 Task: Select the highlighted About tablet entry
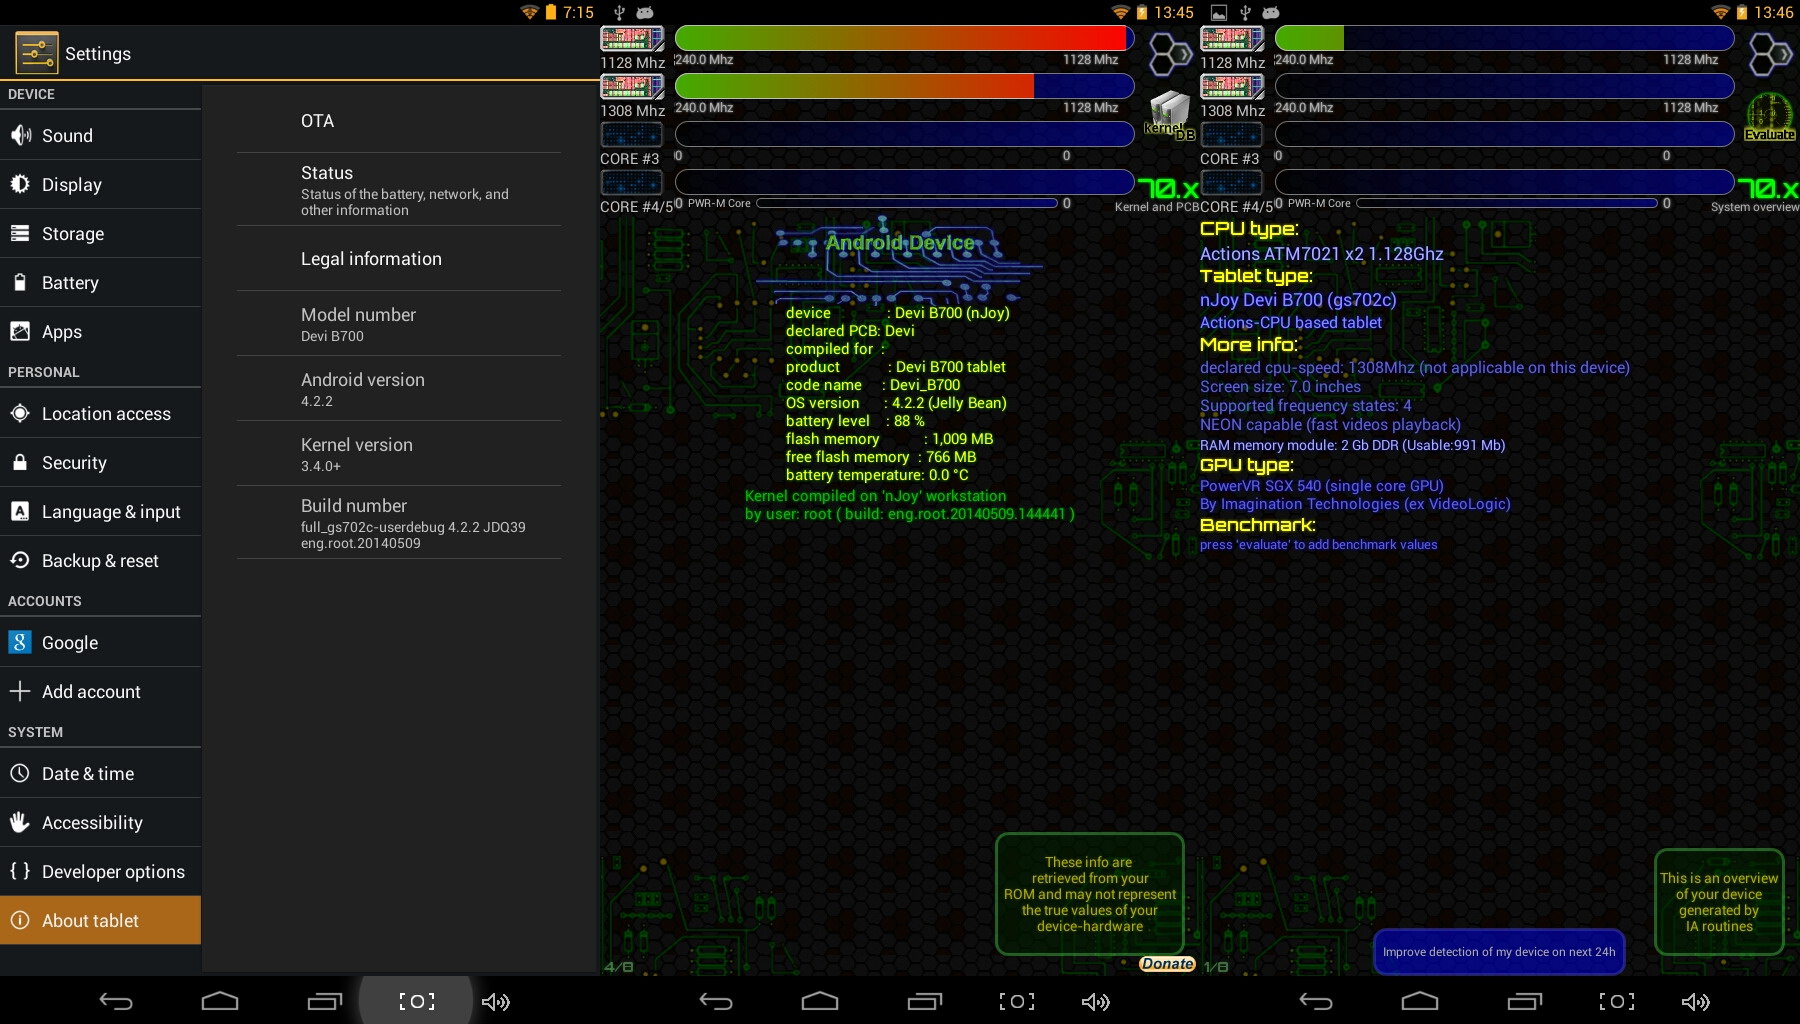click(x=100, y=920)
